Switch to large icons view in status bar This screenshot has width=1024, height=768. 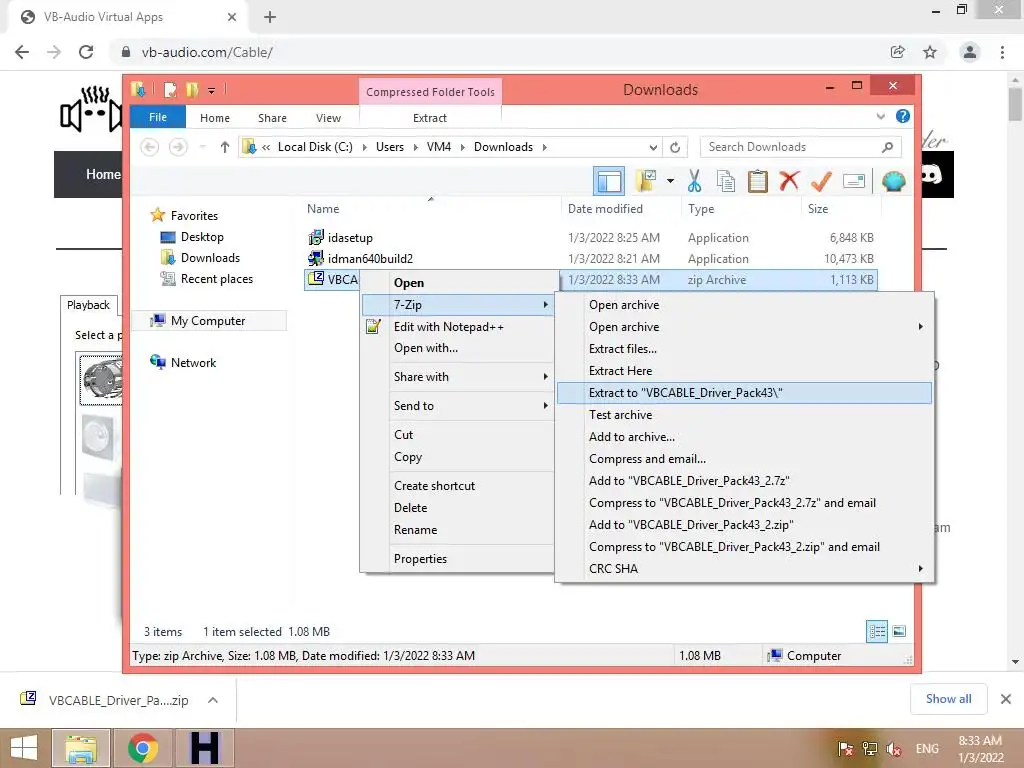[899, 631]
